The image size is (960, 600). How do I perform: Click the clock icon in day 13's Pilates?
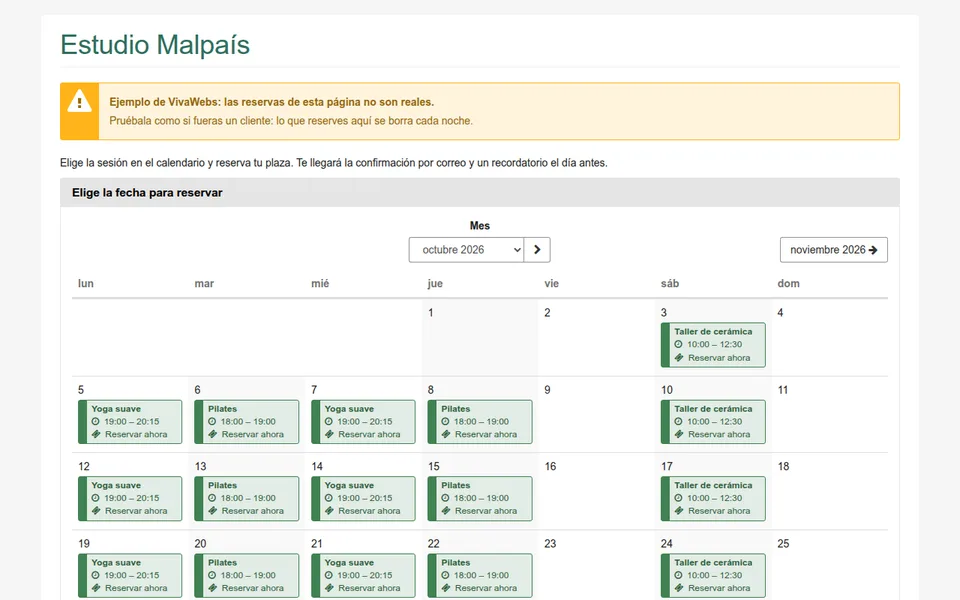click(x=212, y=498)
